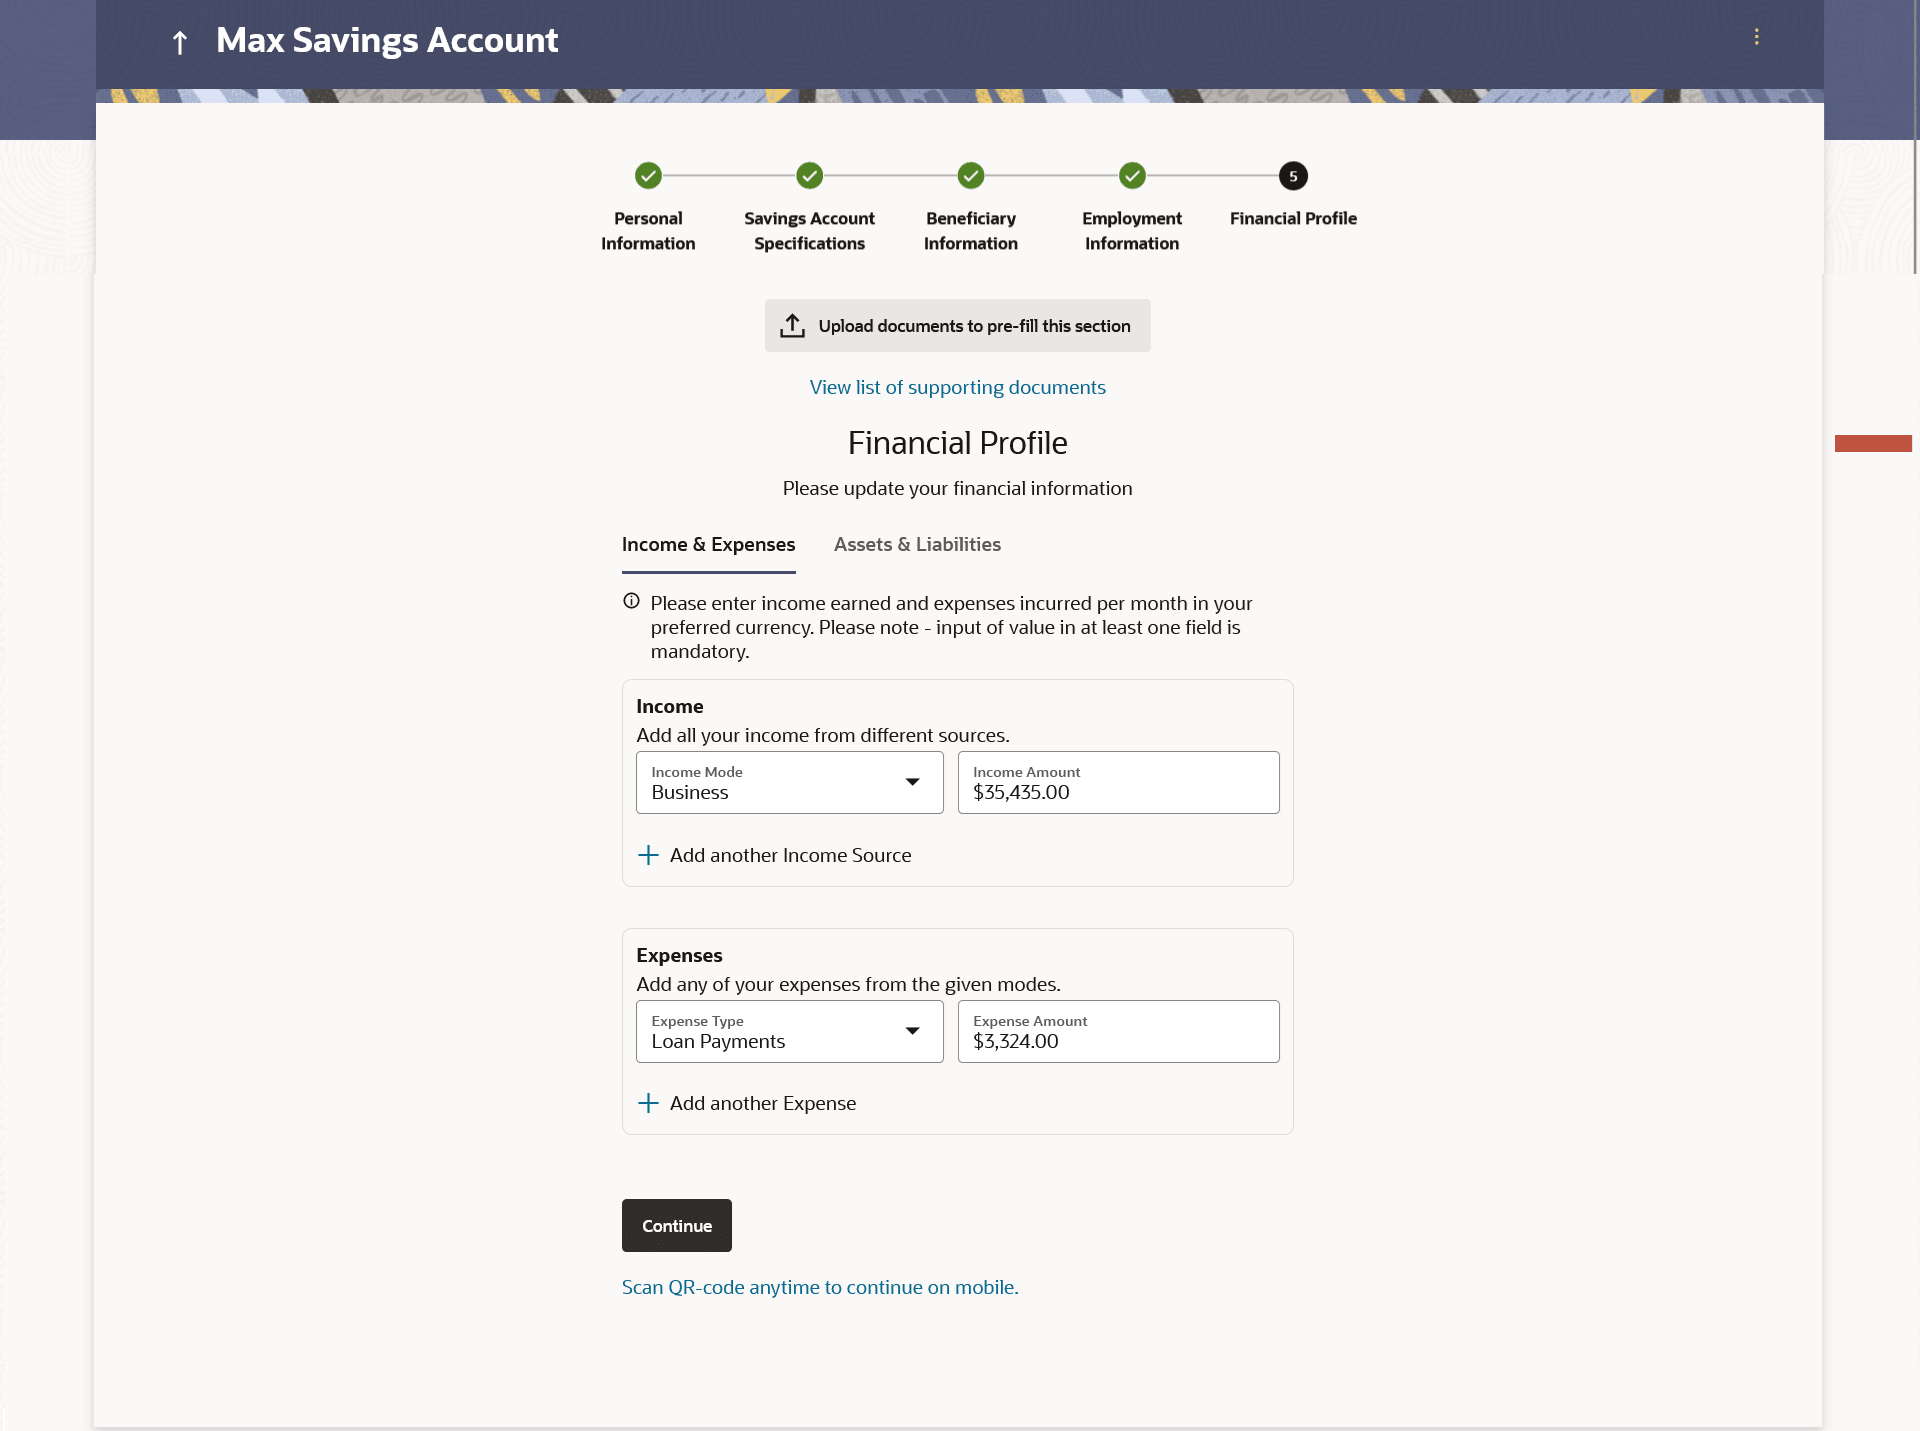1920x1431 pixels.
Task: Click the back arrow beside Max Savings Account
Action: [x=180, y=42]
